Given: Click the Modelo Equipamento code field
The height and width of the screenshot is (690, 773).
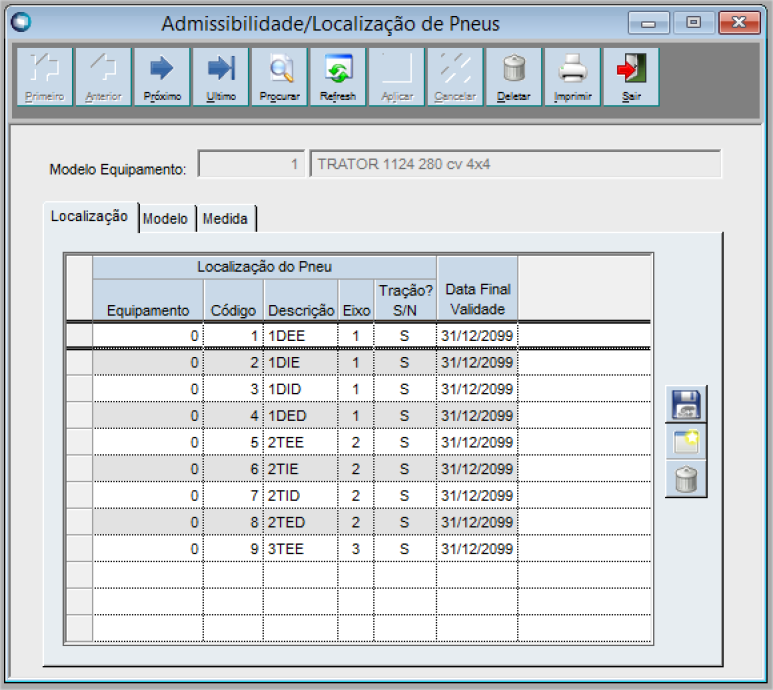Looking at the screenshot, I should (251, 164).
